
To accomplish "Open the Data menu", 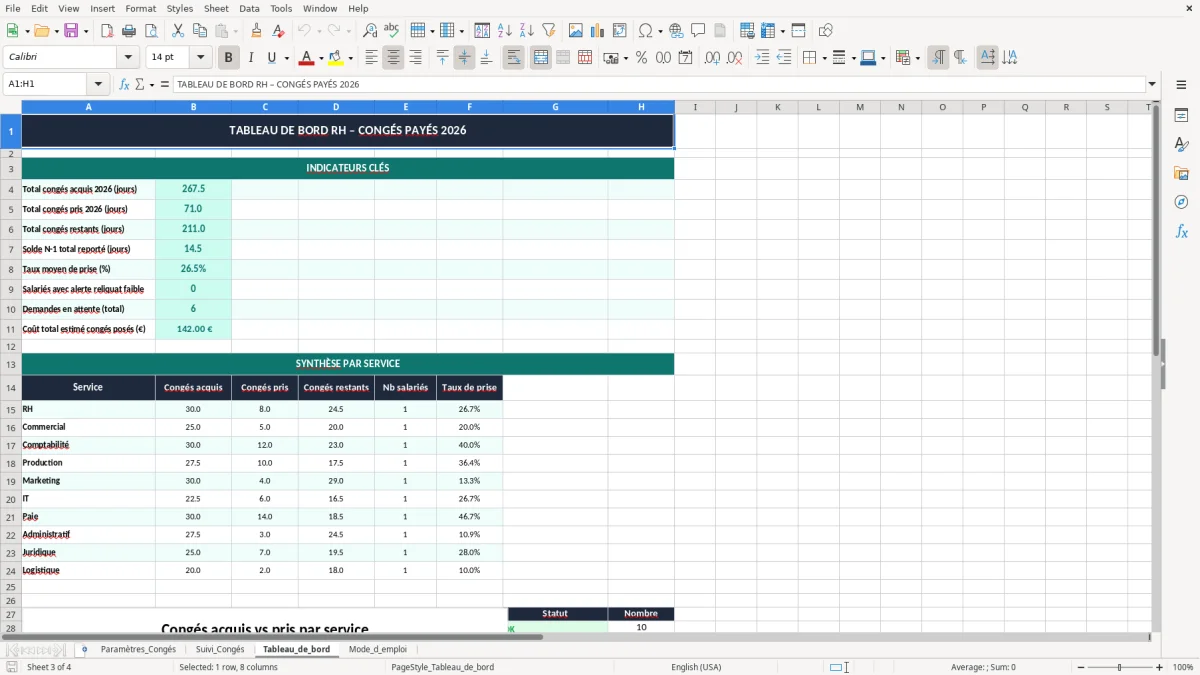I will coord(249,8).
